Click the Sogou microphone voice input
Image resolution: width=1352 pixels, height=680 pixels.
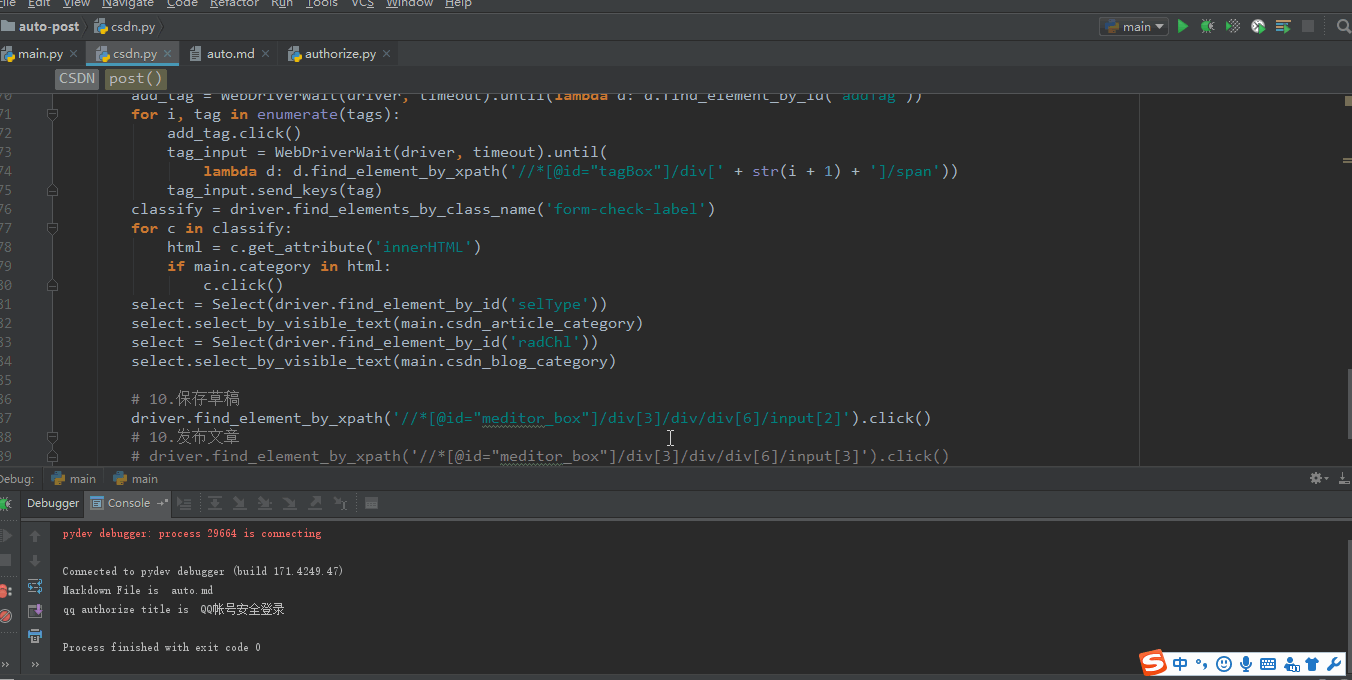coord(1246,664)
